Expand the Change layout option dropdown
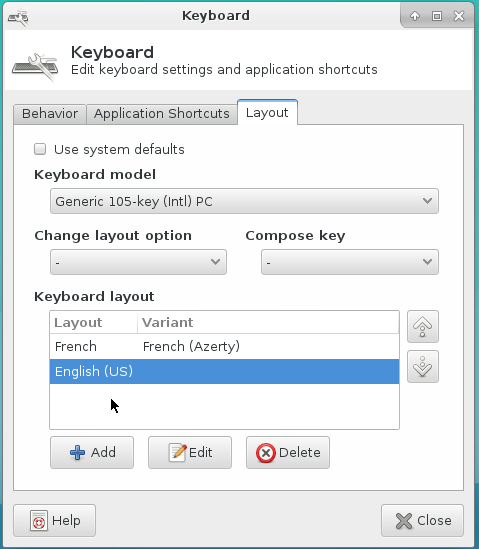 click(138, 262)
